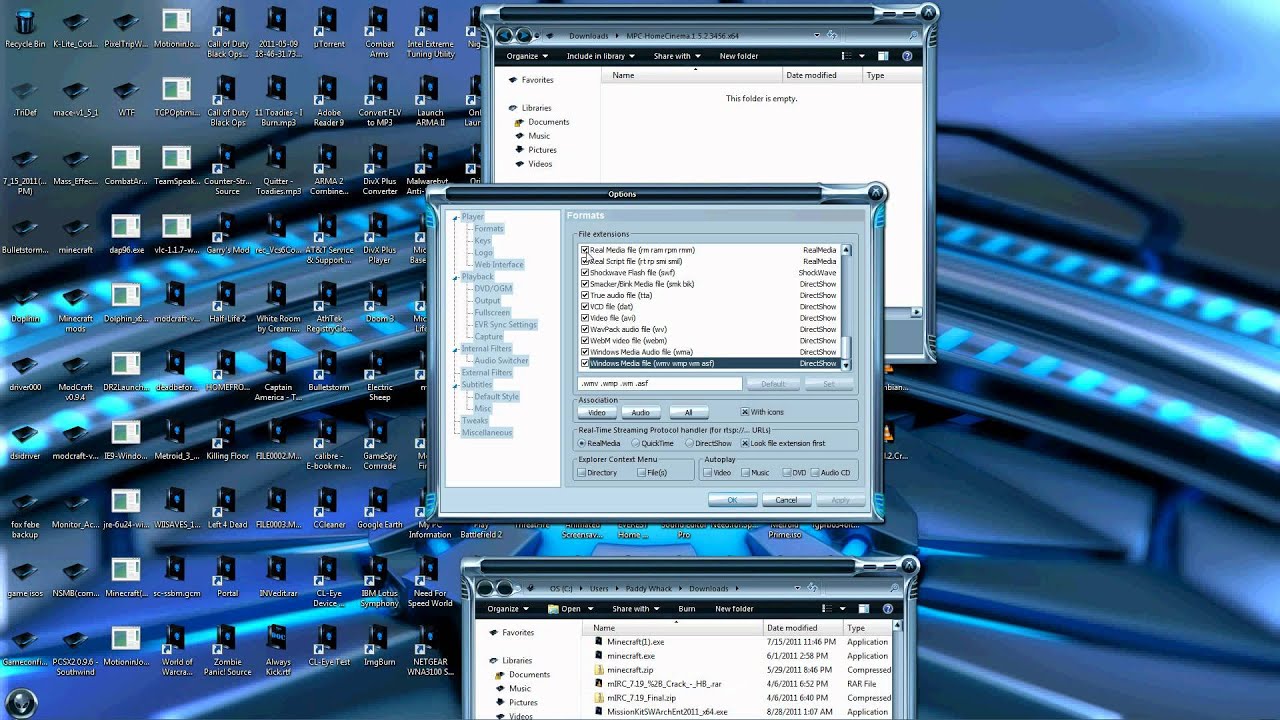Collapse the Playback tree node
This screenshot has width=1280, height=720.
(455, 277)
